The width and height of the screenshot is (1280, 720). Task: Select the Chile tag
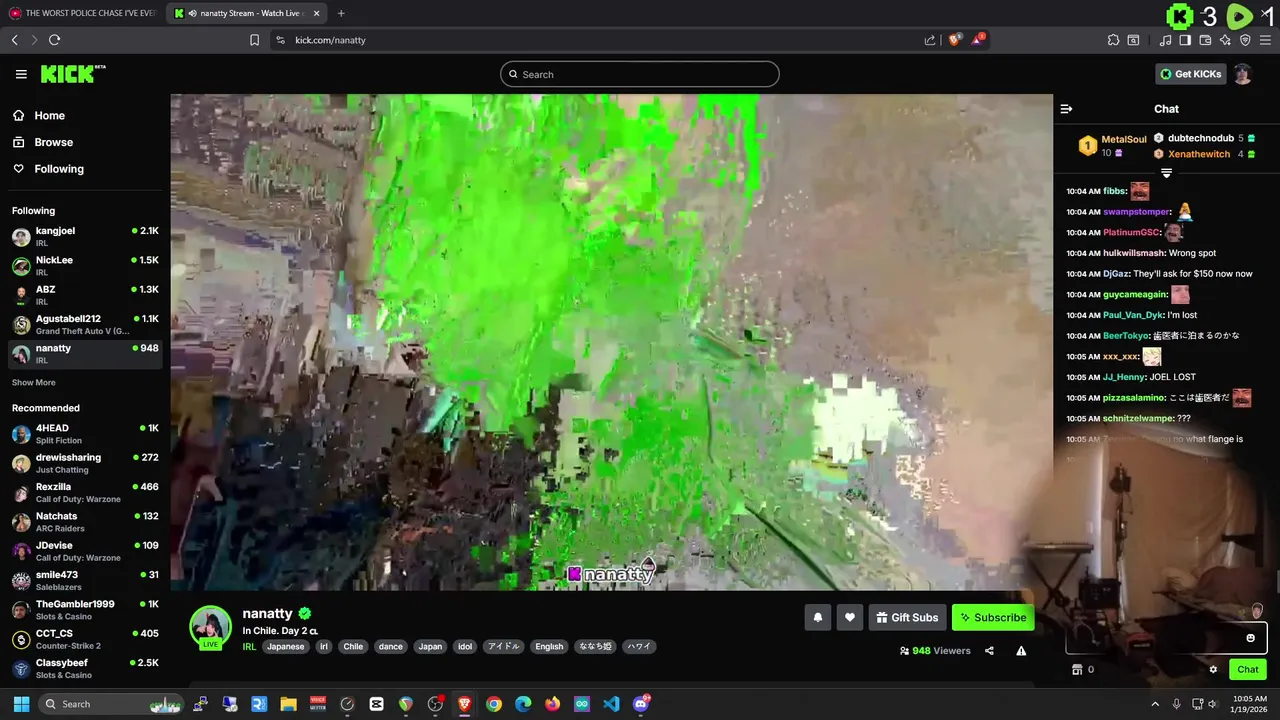click(x=353, y=647)
